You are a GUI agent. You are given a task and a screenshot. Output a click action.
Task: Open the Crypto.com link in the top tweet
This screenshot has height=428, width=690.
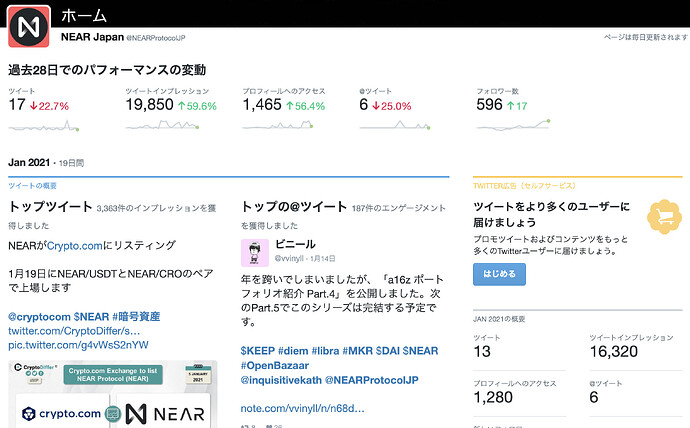coord(75,245)
